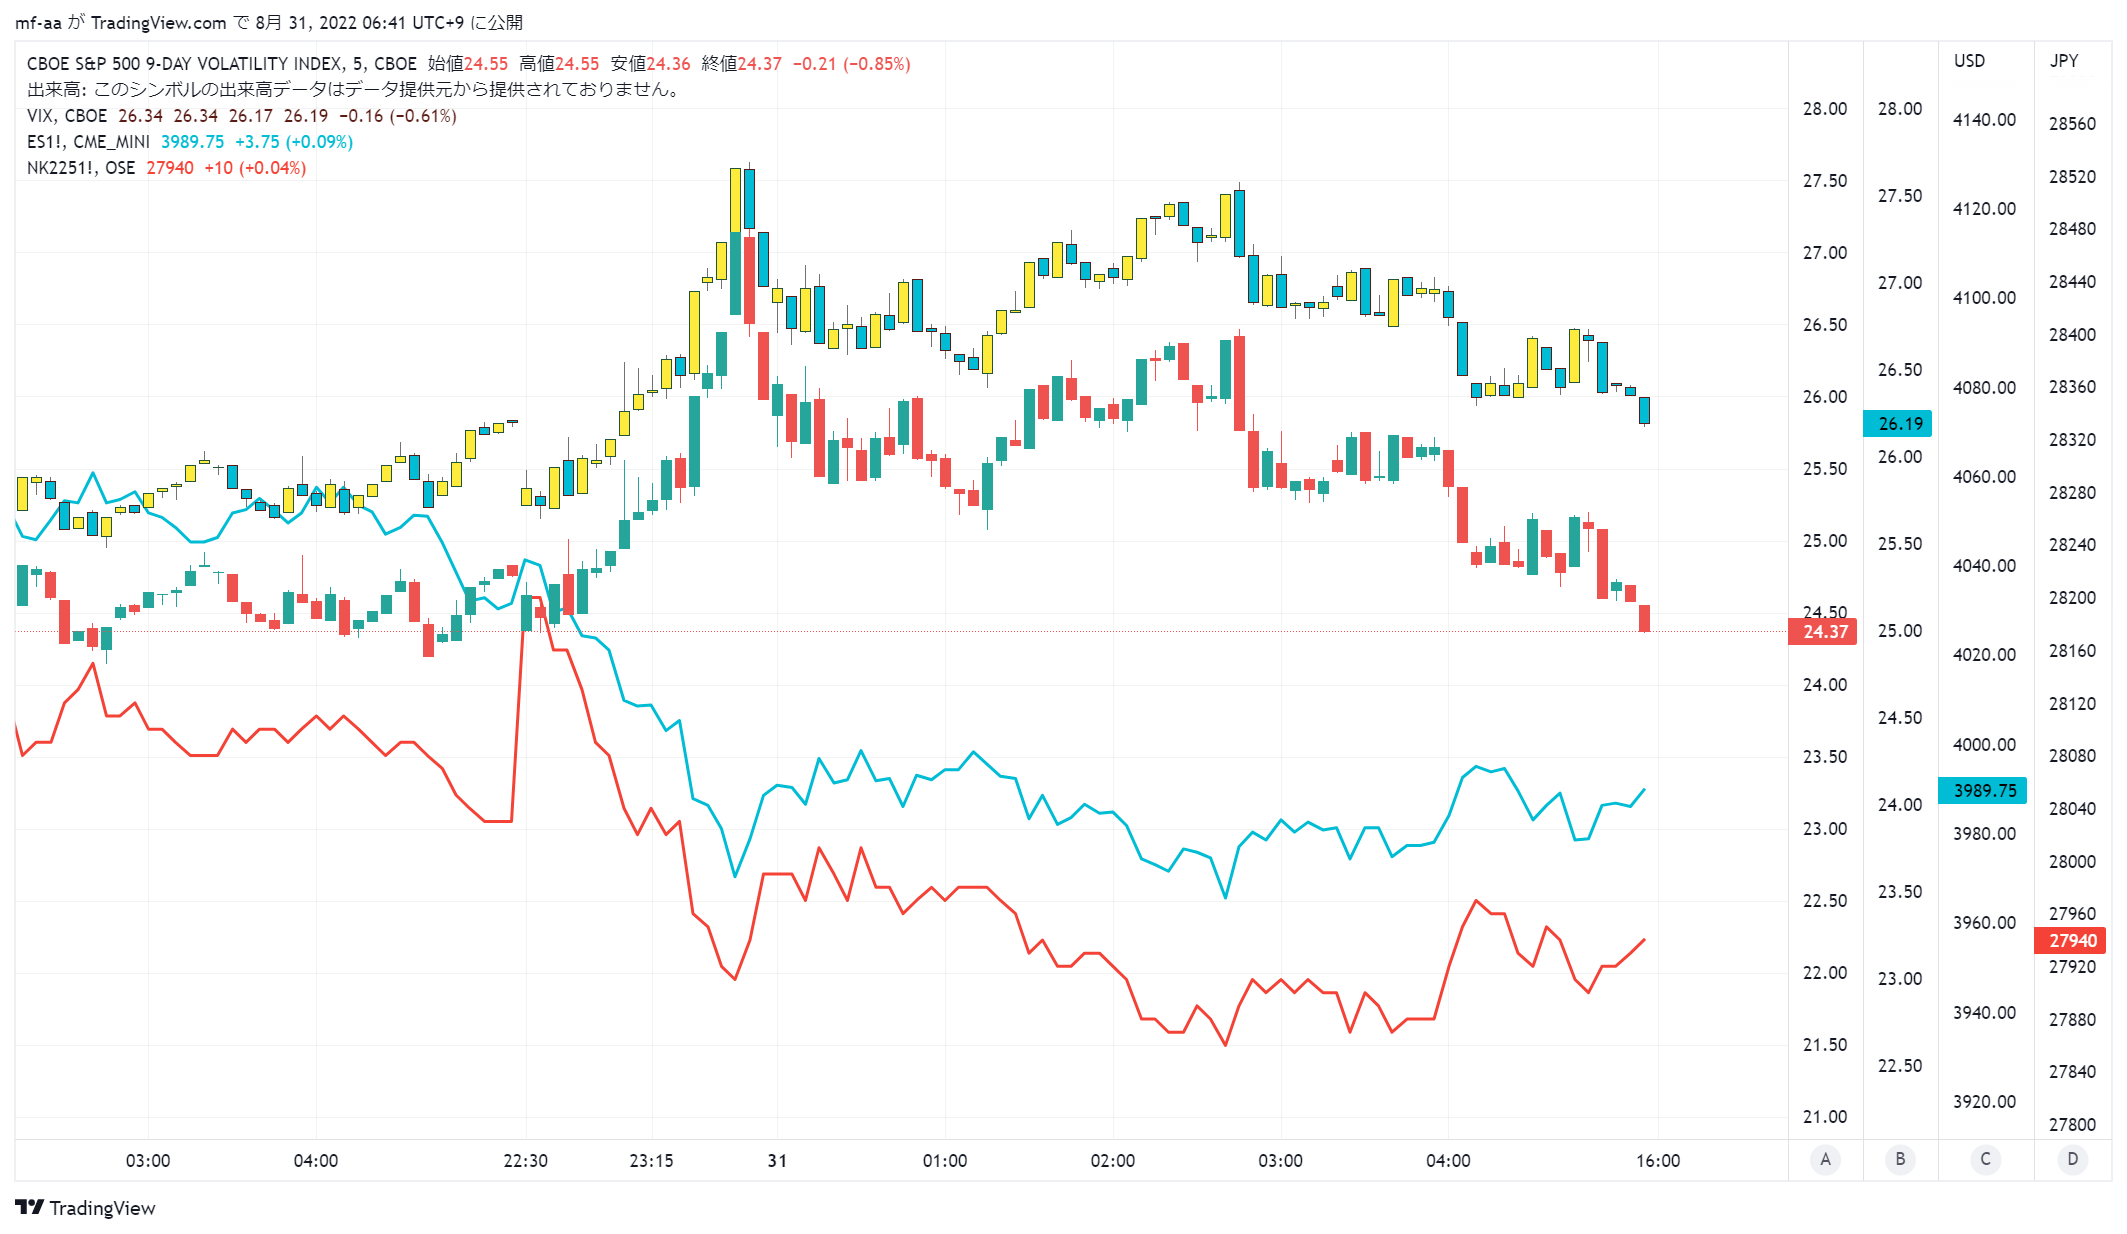The width and height of the screenshot is (2127, 1234).
Task: Select the VIX, CBOE legend entry
Action: point(67,116)
